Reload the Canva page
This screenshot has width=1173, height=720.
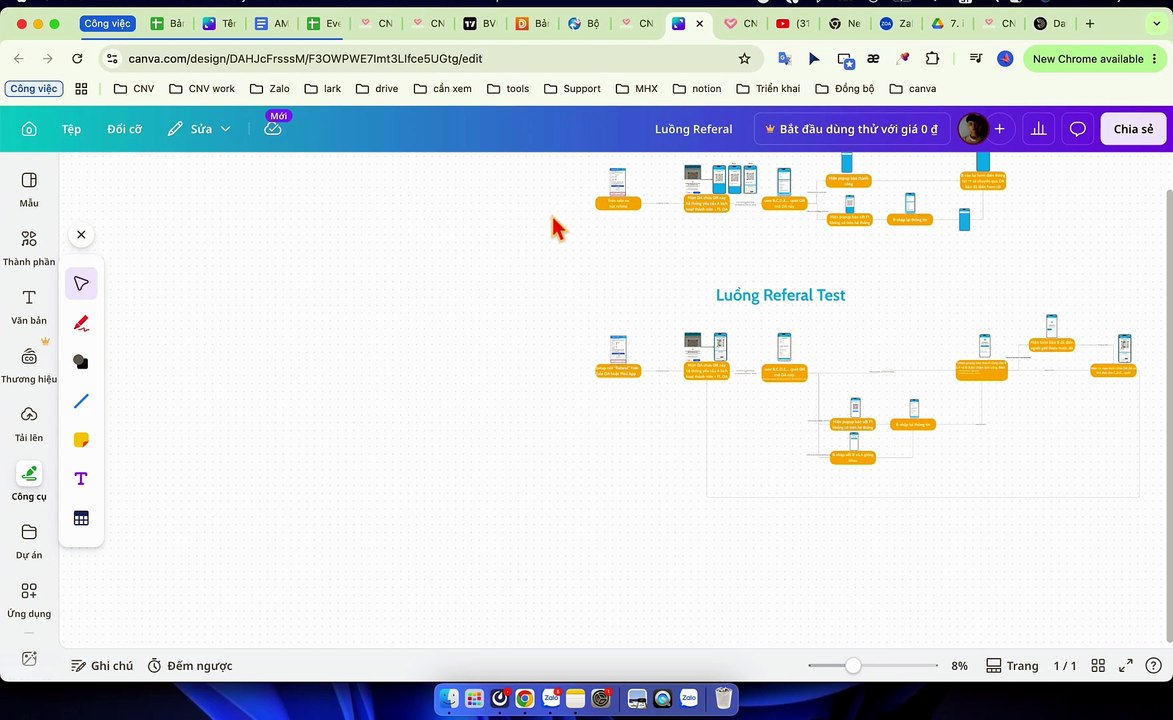76,58
